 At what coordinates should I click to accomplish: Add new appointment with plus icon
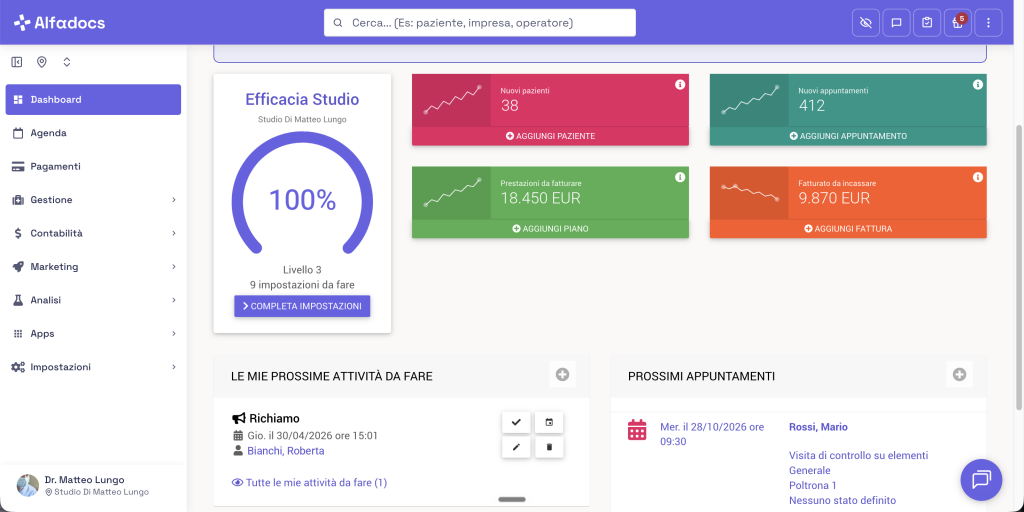pyautogui.click(x=959, y=374)
